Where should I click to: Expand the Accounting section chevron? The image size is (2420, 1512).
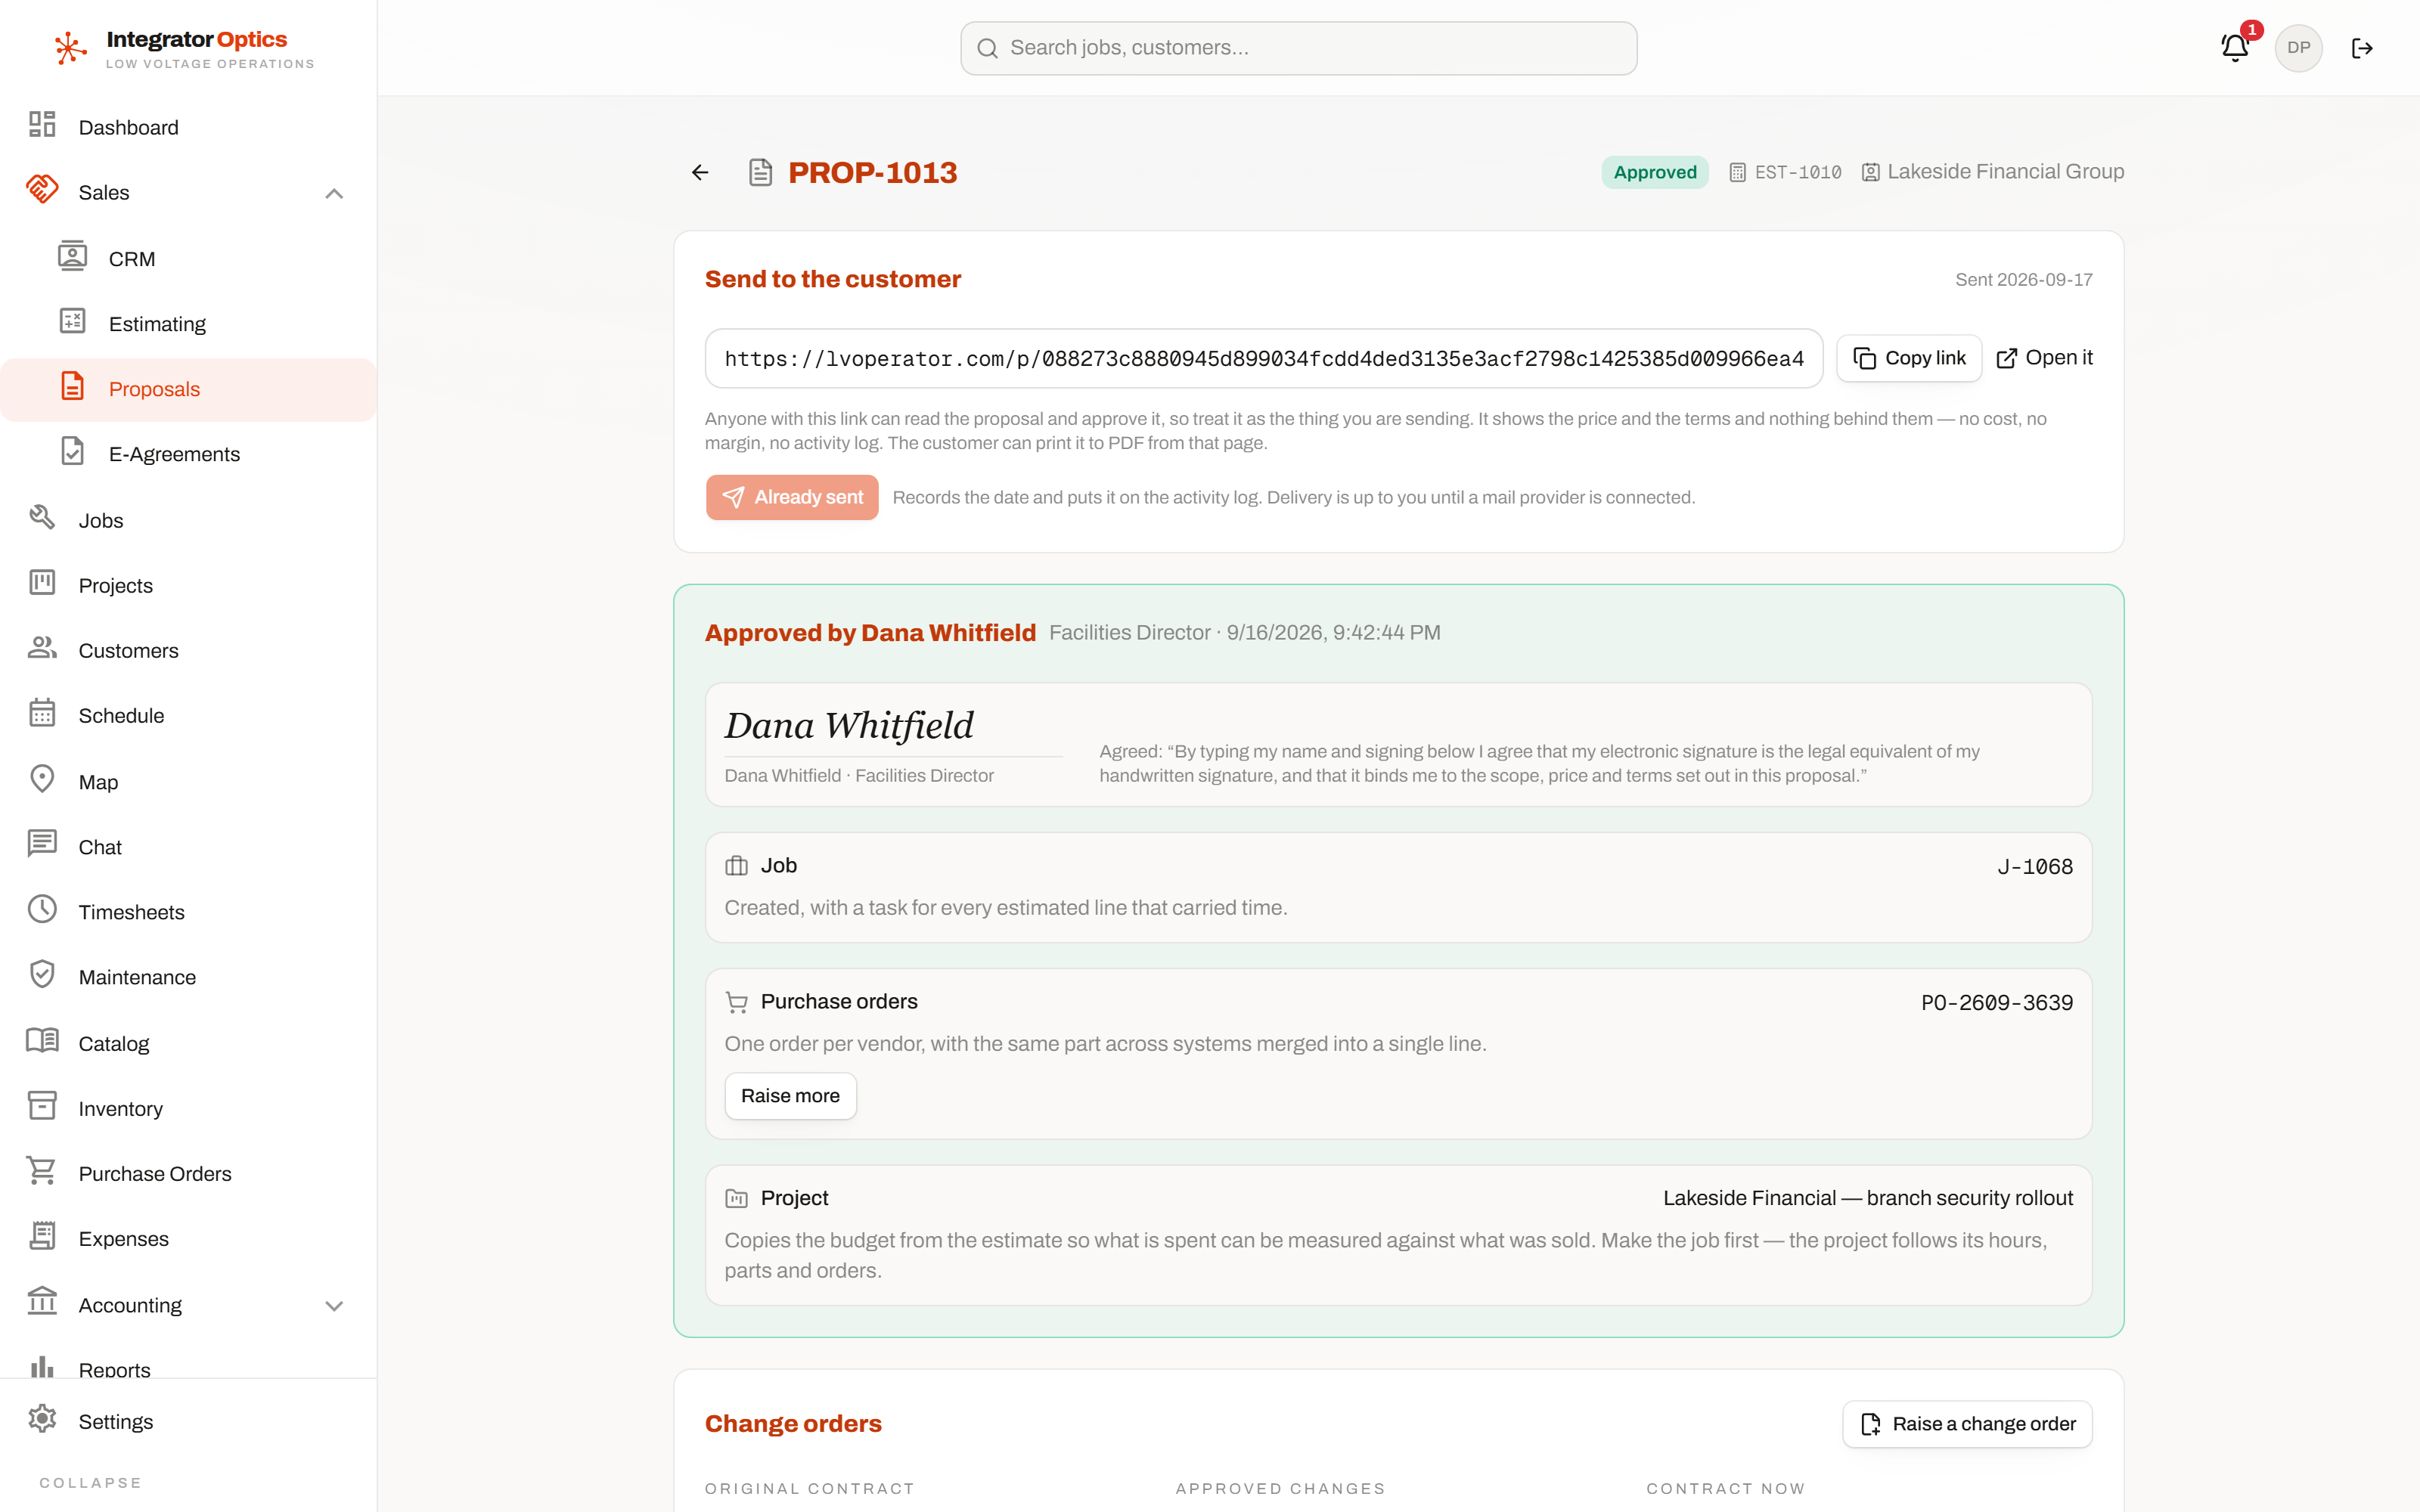(334, 1305)
